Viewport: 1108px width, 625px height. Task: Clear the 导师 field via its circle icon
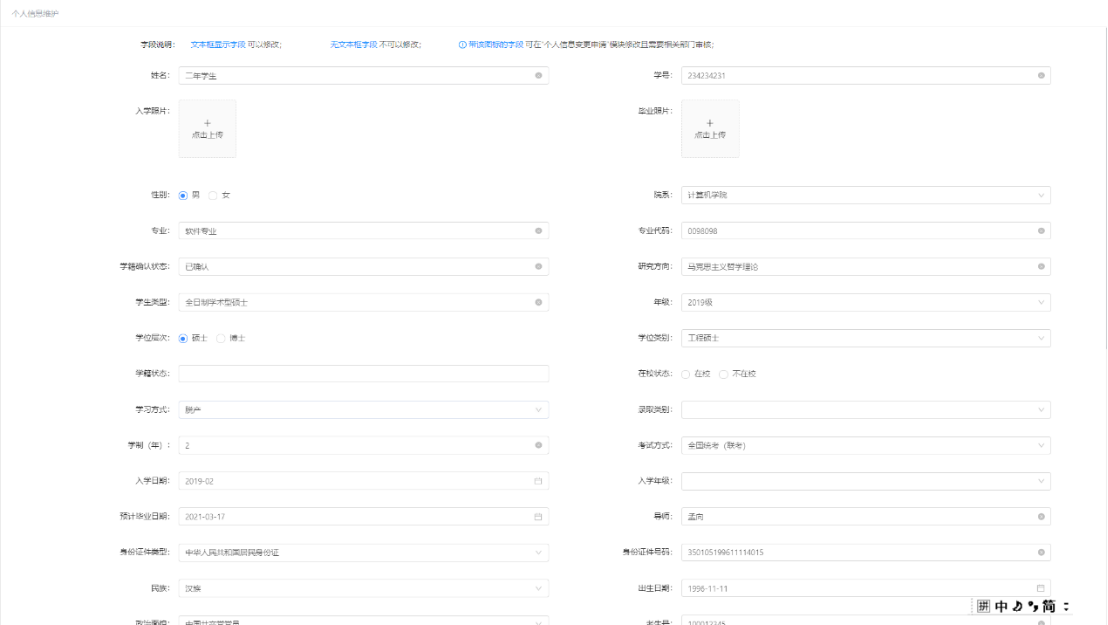[1041, 517]
